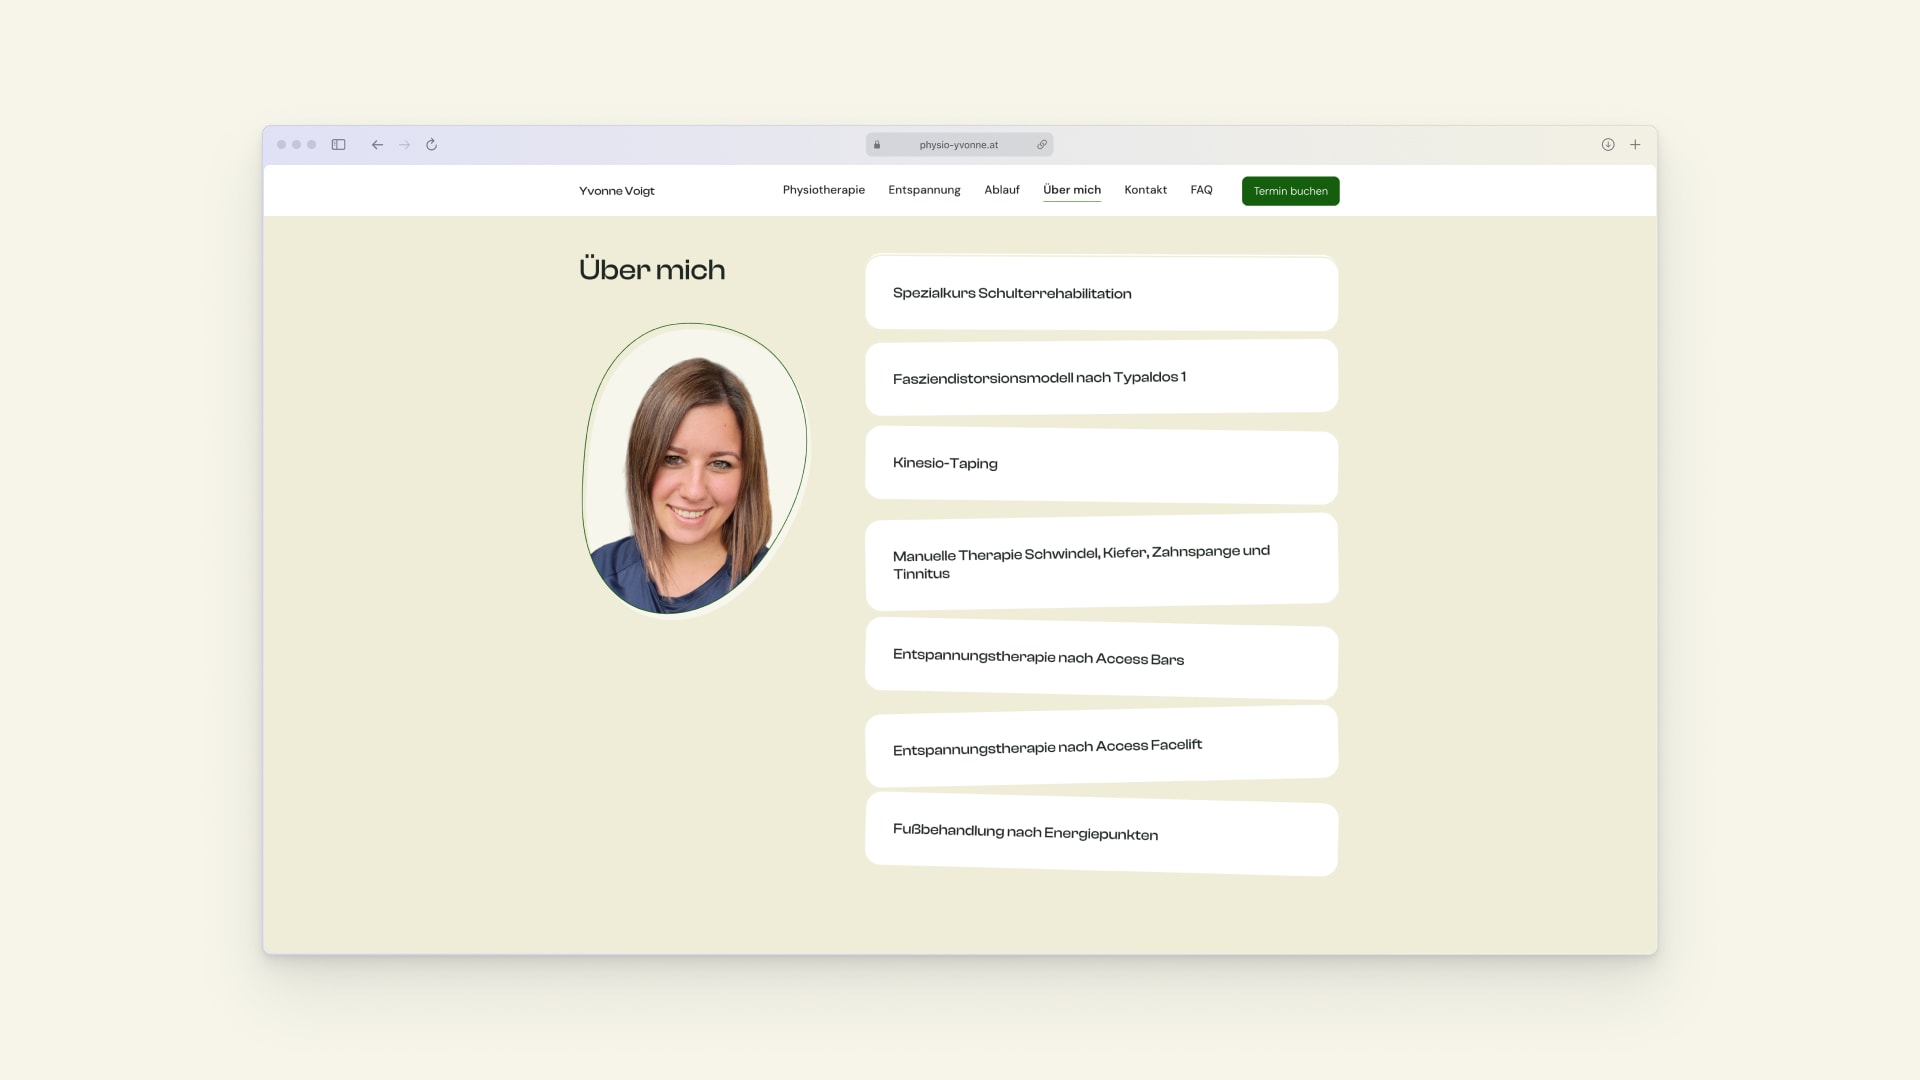Click the Spezialkurs Schulterrehabilitation card
Screen dimensions: 1920x1080
point(1101,293)
